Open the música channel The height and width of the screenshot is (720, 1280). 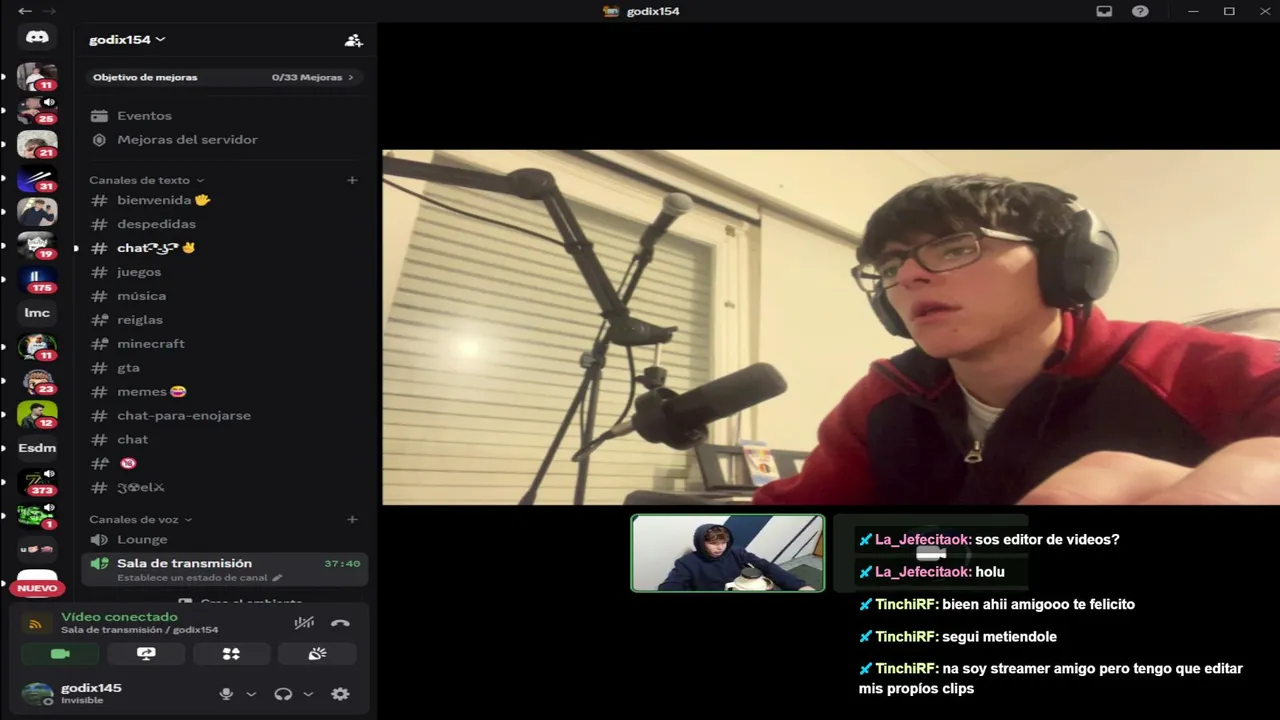[x=224, y=296]
